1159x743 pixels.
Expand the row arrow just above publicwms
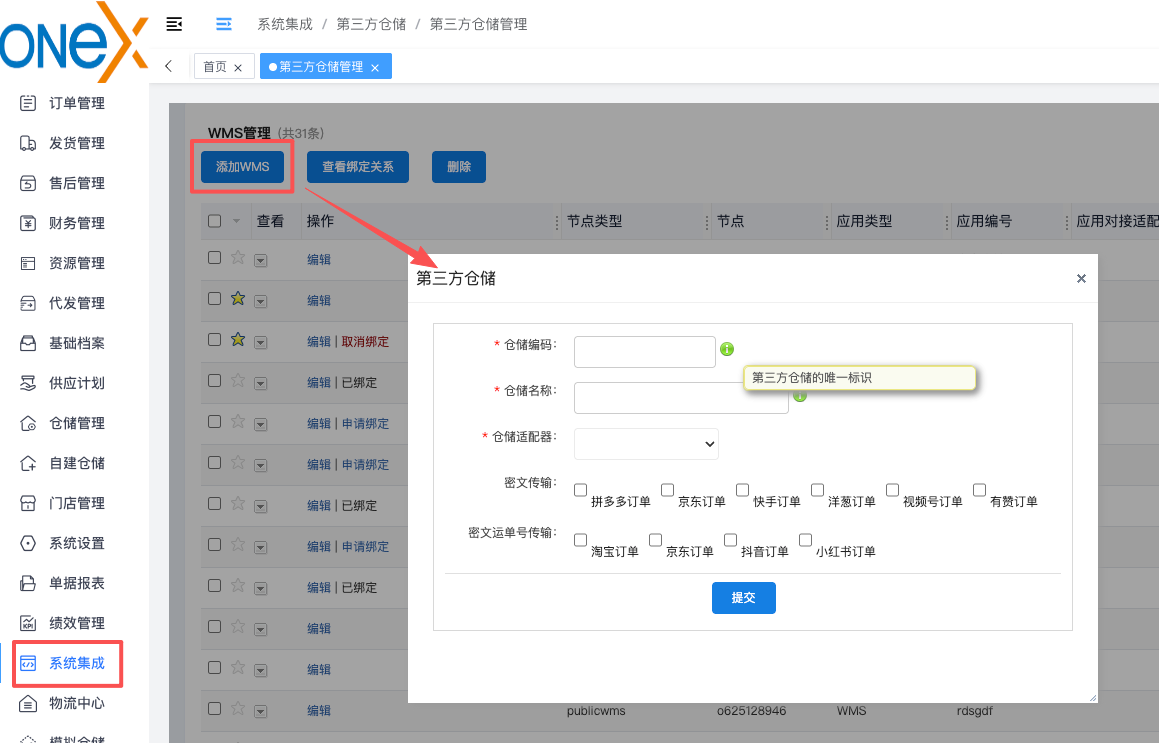pyautogui.click(x=260, y=671)
